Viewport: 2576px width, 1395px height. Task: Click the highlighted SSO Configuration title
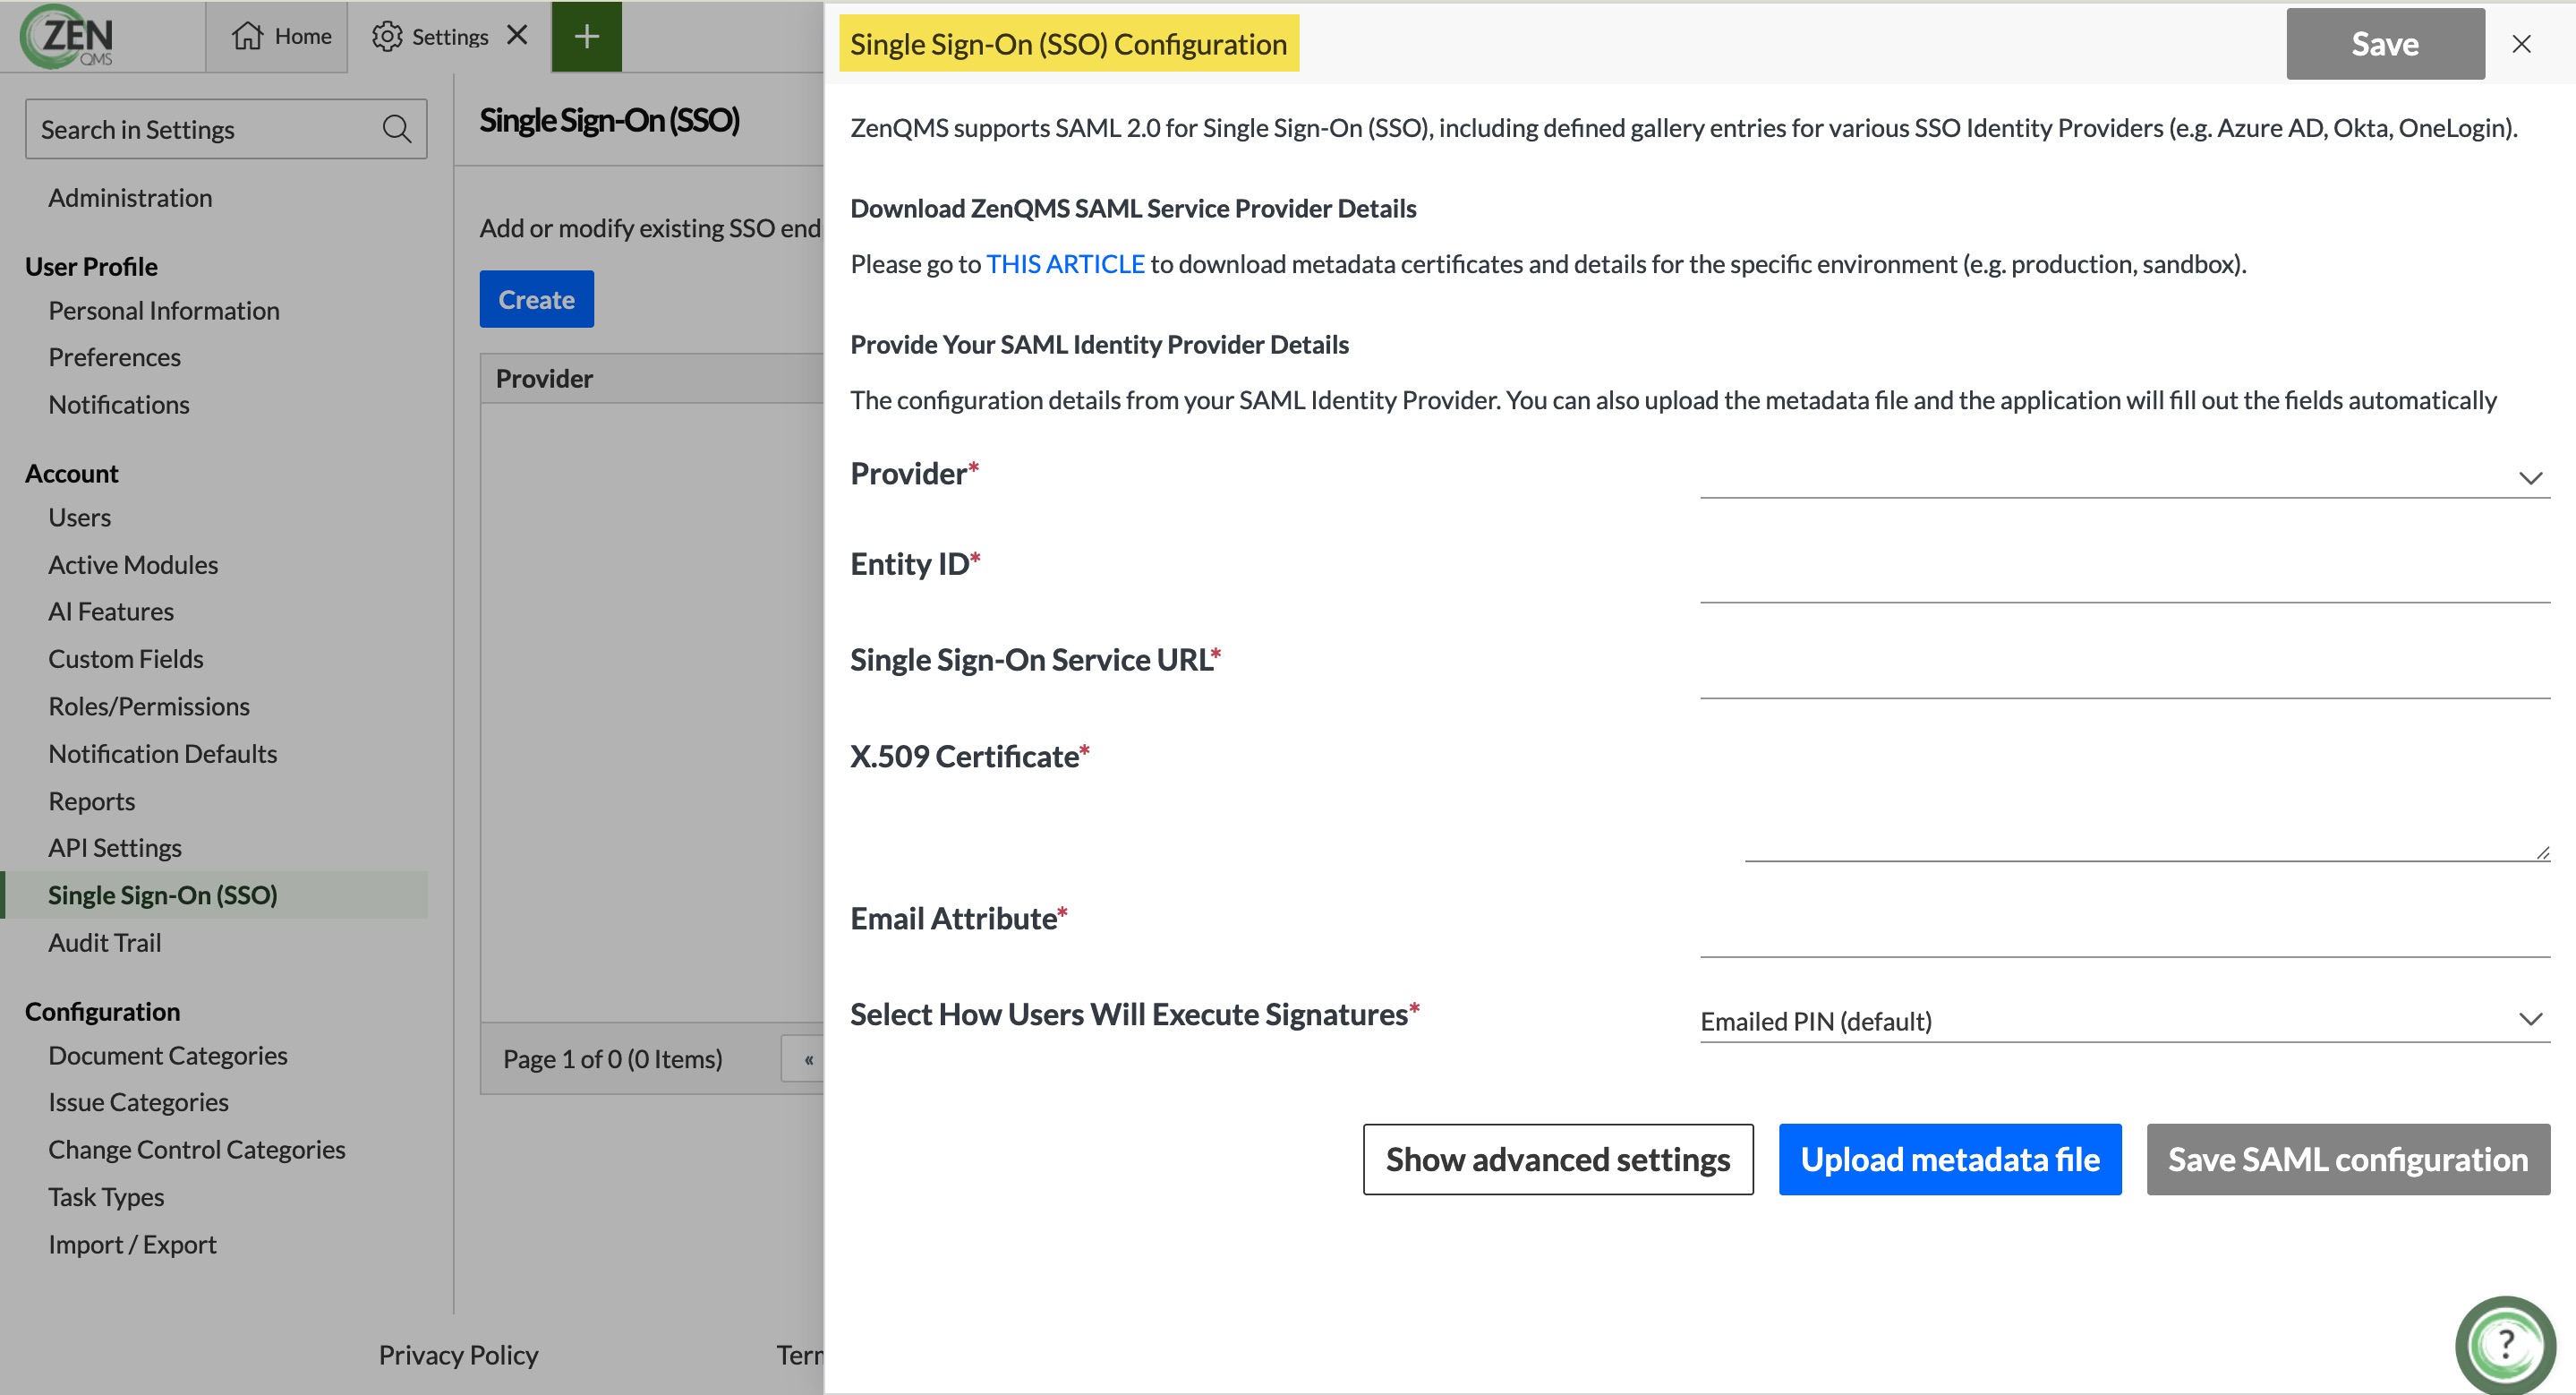(1069, 44)
